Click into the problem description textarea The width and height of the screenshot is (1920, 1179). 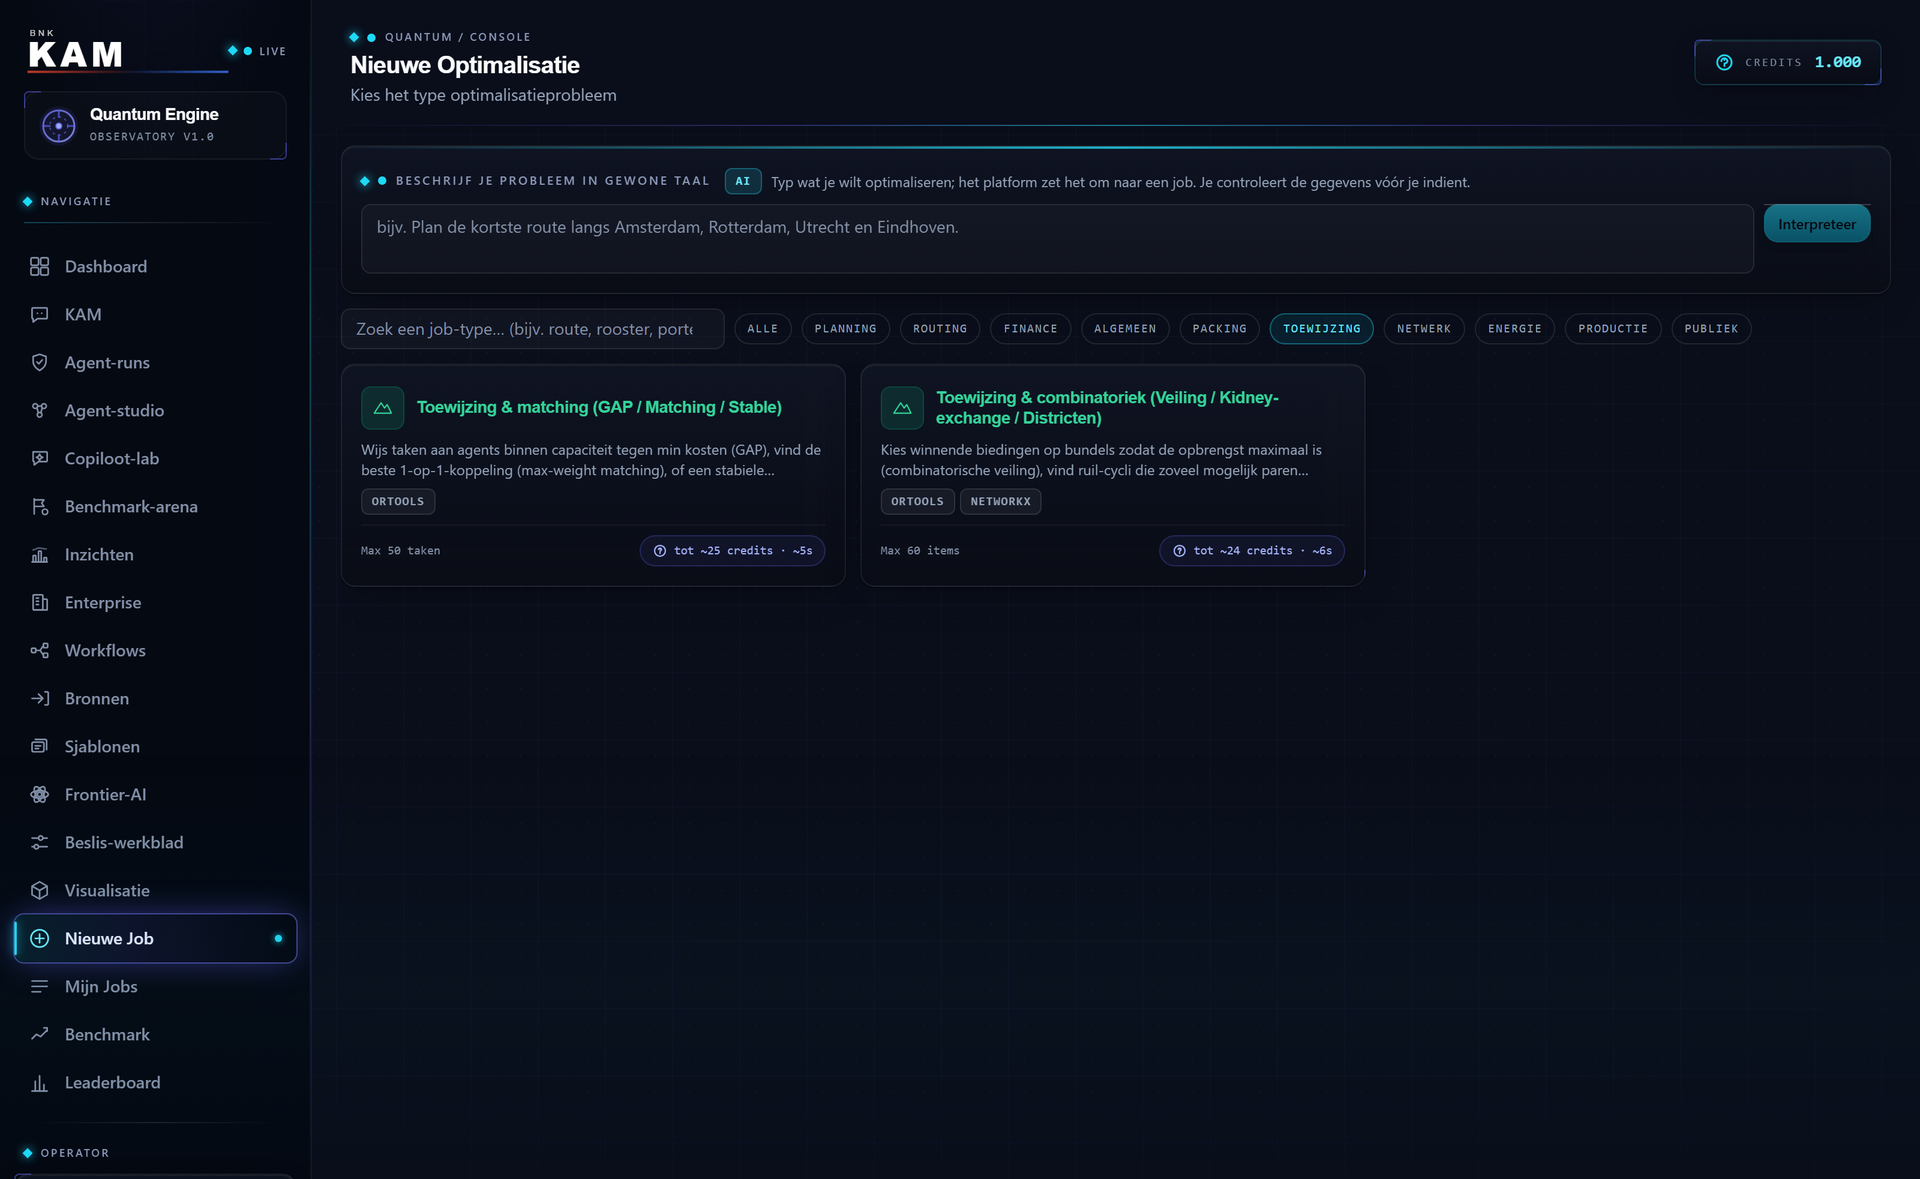point(1057,239)
